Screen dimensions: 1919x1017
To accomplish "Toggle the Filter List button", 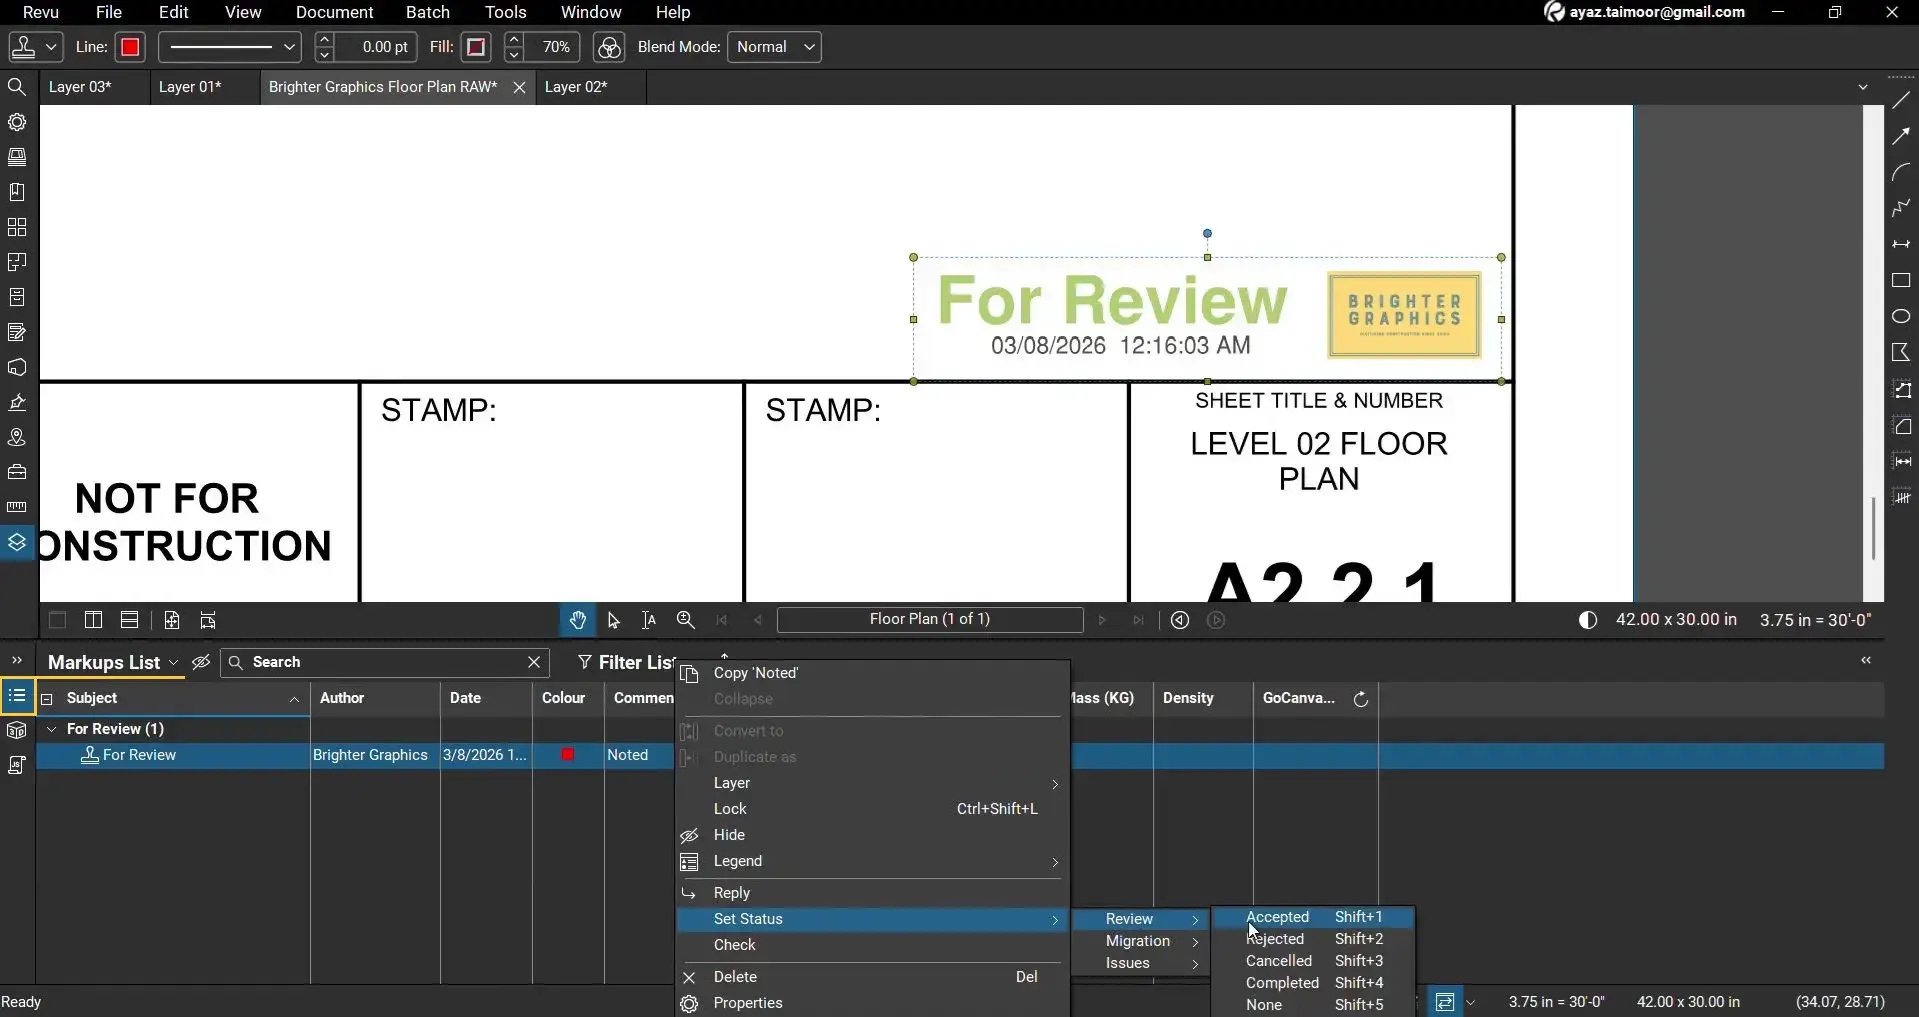I will pyautogui.click(x=627, y=663).
